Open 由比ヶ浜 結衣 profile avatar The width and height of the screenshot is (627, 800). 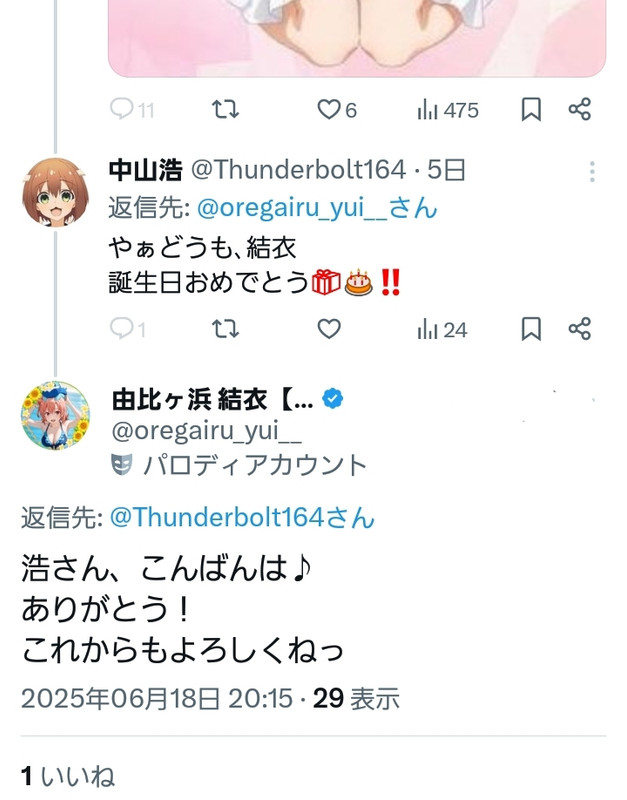pos(56,416)
